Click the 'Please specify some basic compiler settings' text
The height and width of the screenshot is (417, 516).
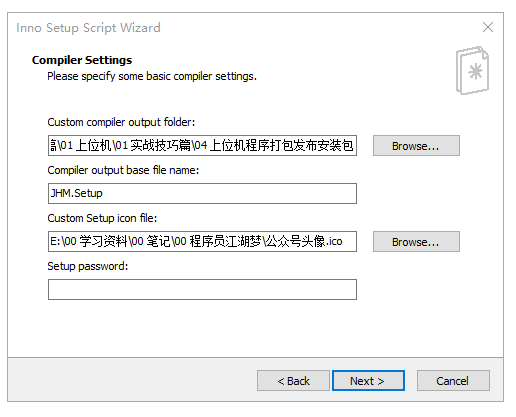click(x=152, y=76)
